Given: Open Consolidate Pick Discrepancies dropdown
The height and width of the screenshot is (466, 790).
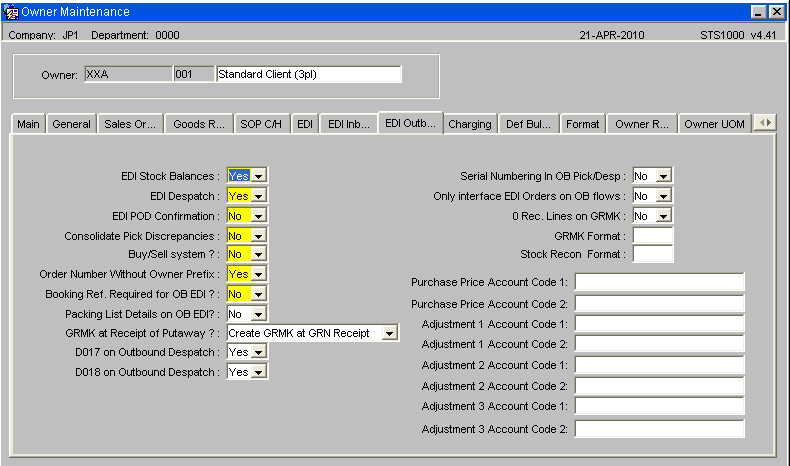Looking at the screenshot, I should [259, 236].
